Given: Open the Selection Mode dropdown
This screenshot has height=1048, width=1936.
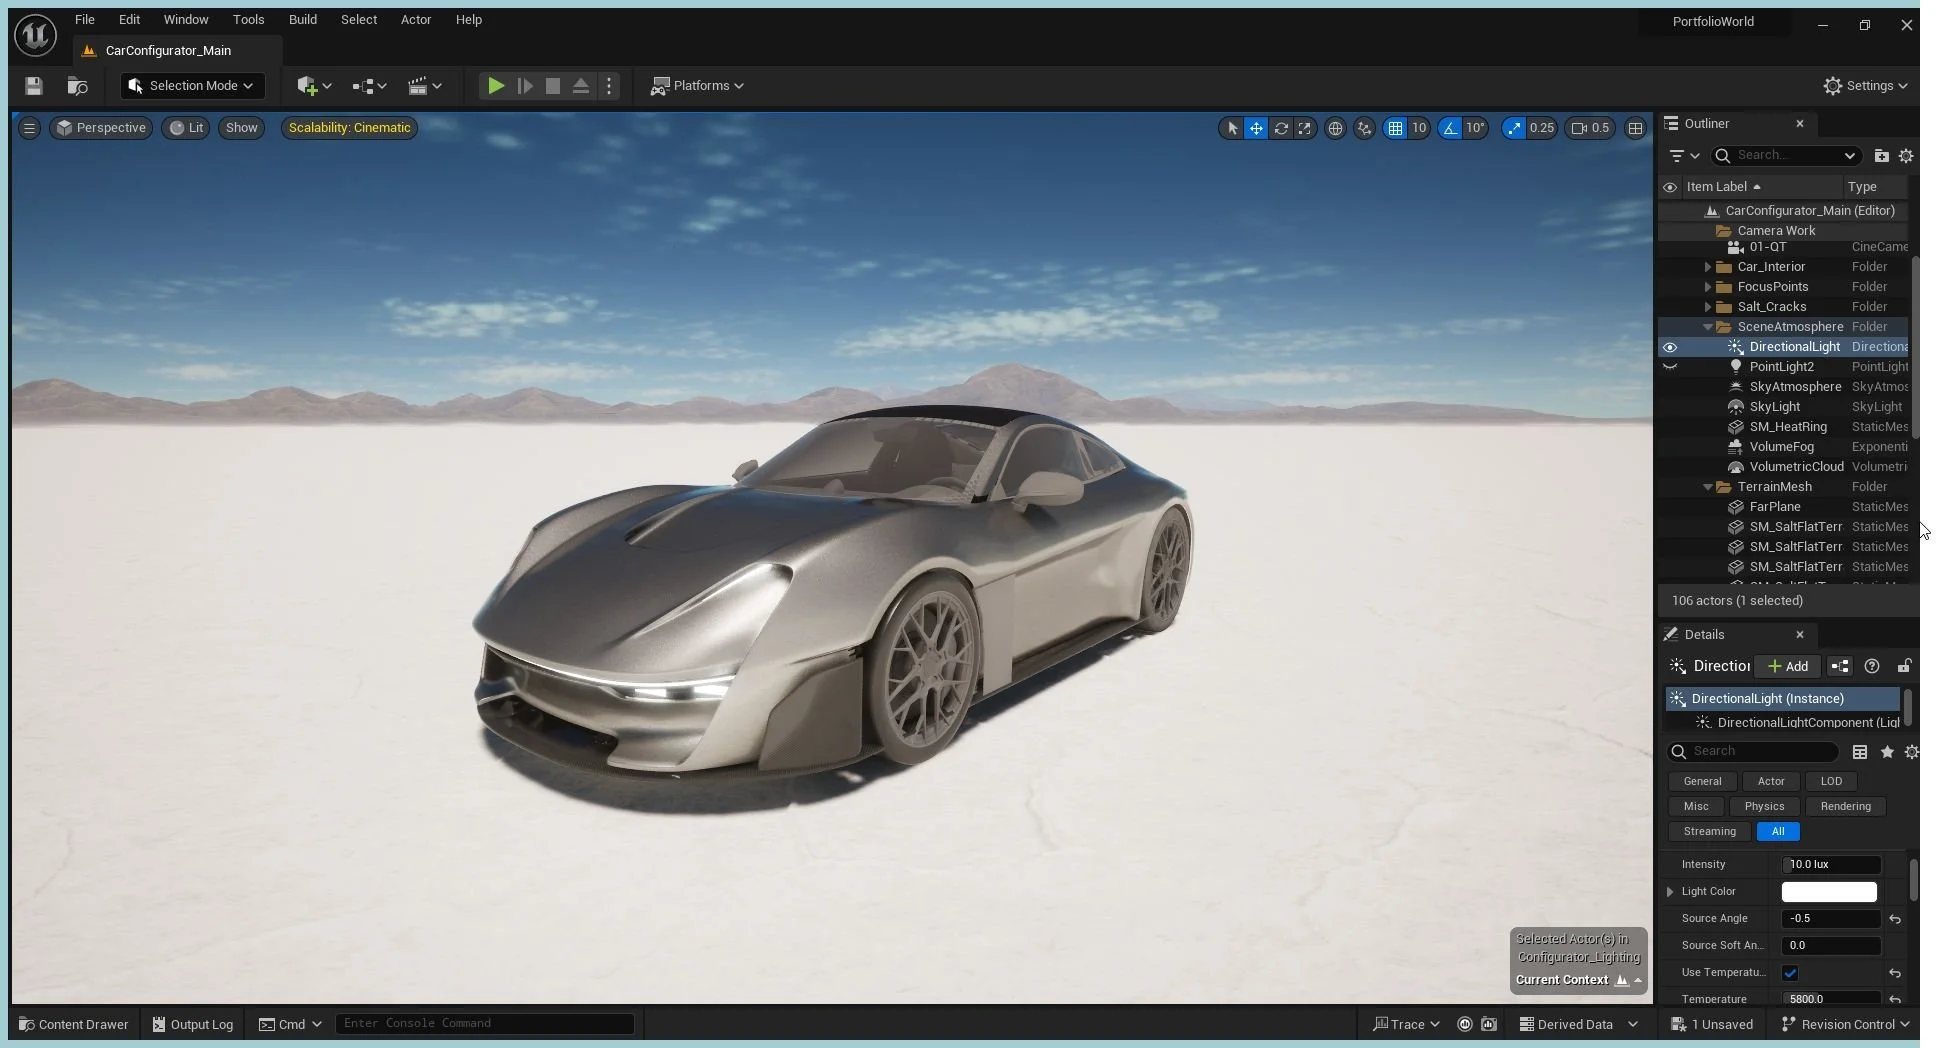Looking at the screenshot, I should pos(192,86).
